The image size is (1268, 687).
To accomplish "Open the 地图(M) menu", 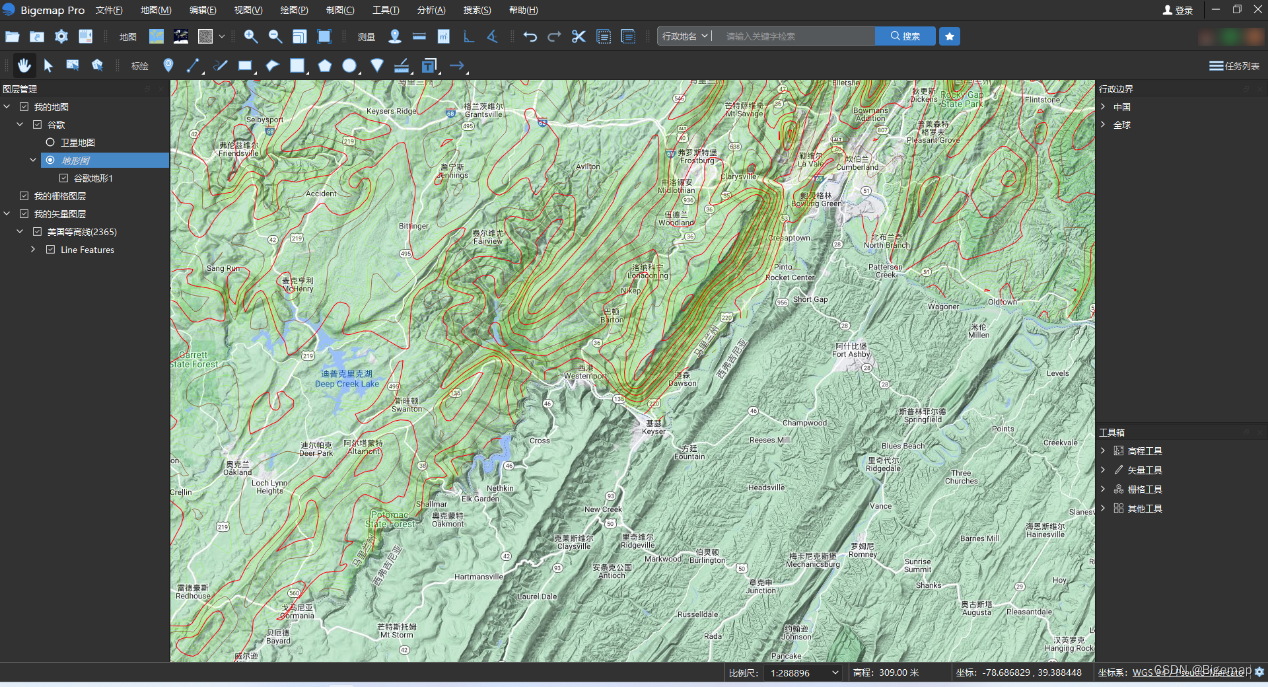I will (156, 10).
